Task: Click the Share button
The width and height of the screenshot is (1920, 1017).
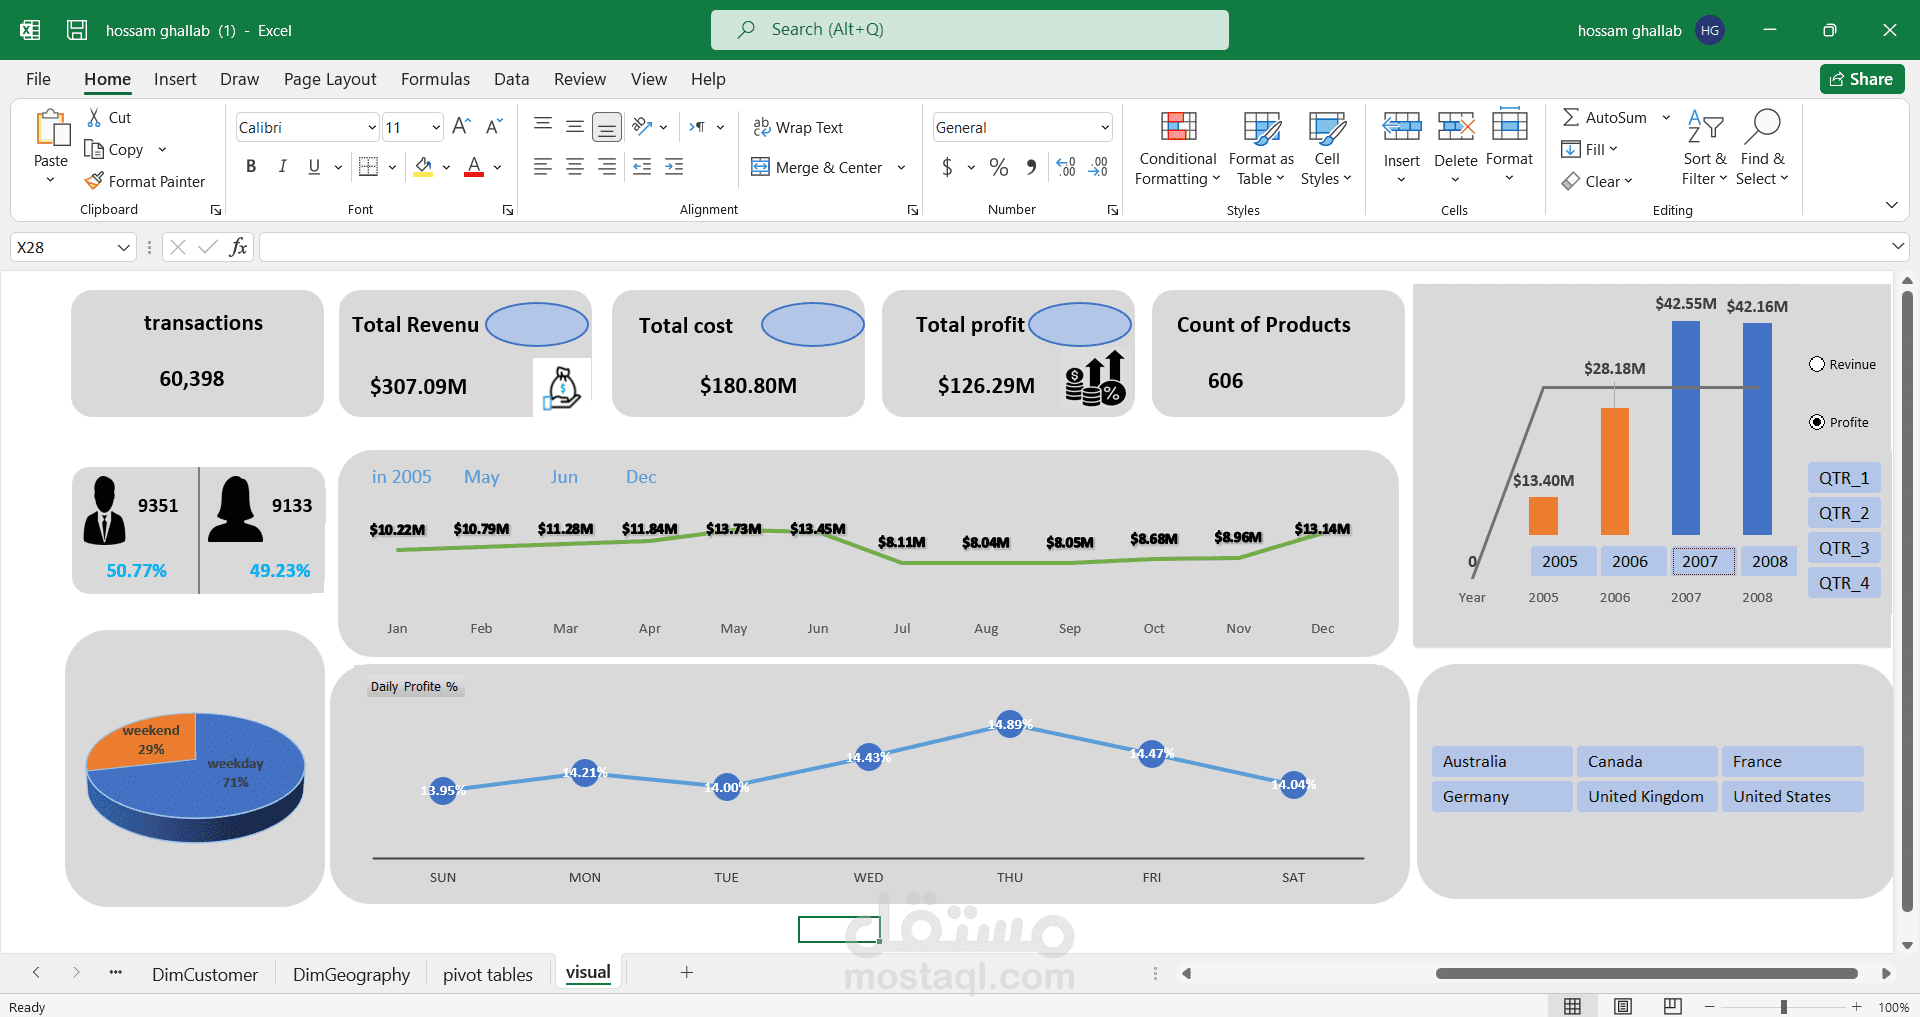Action: pyautogui.click(x=1862, y=79)
